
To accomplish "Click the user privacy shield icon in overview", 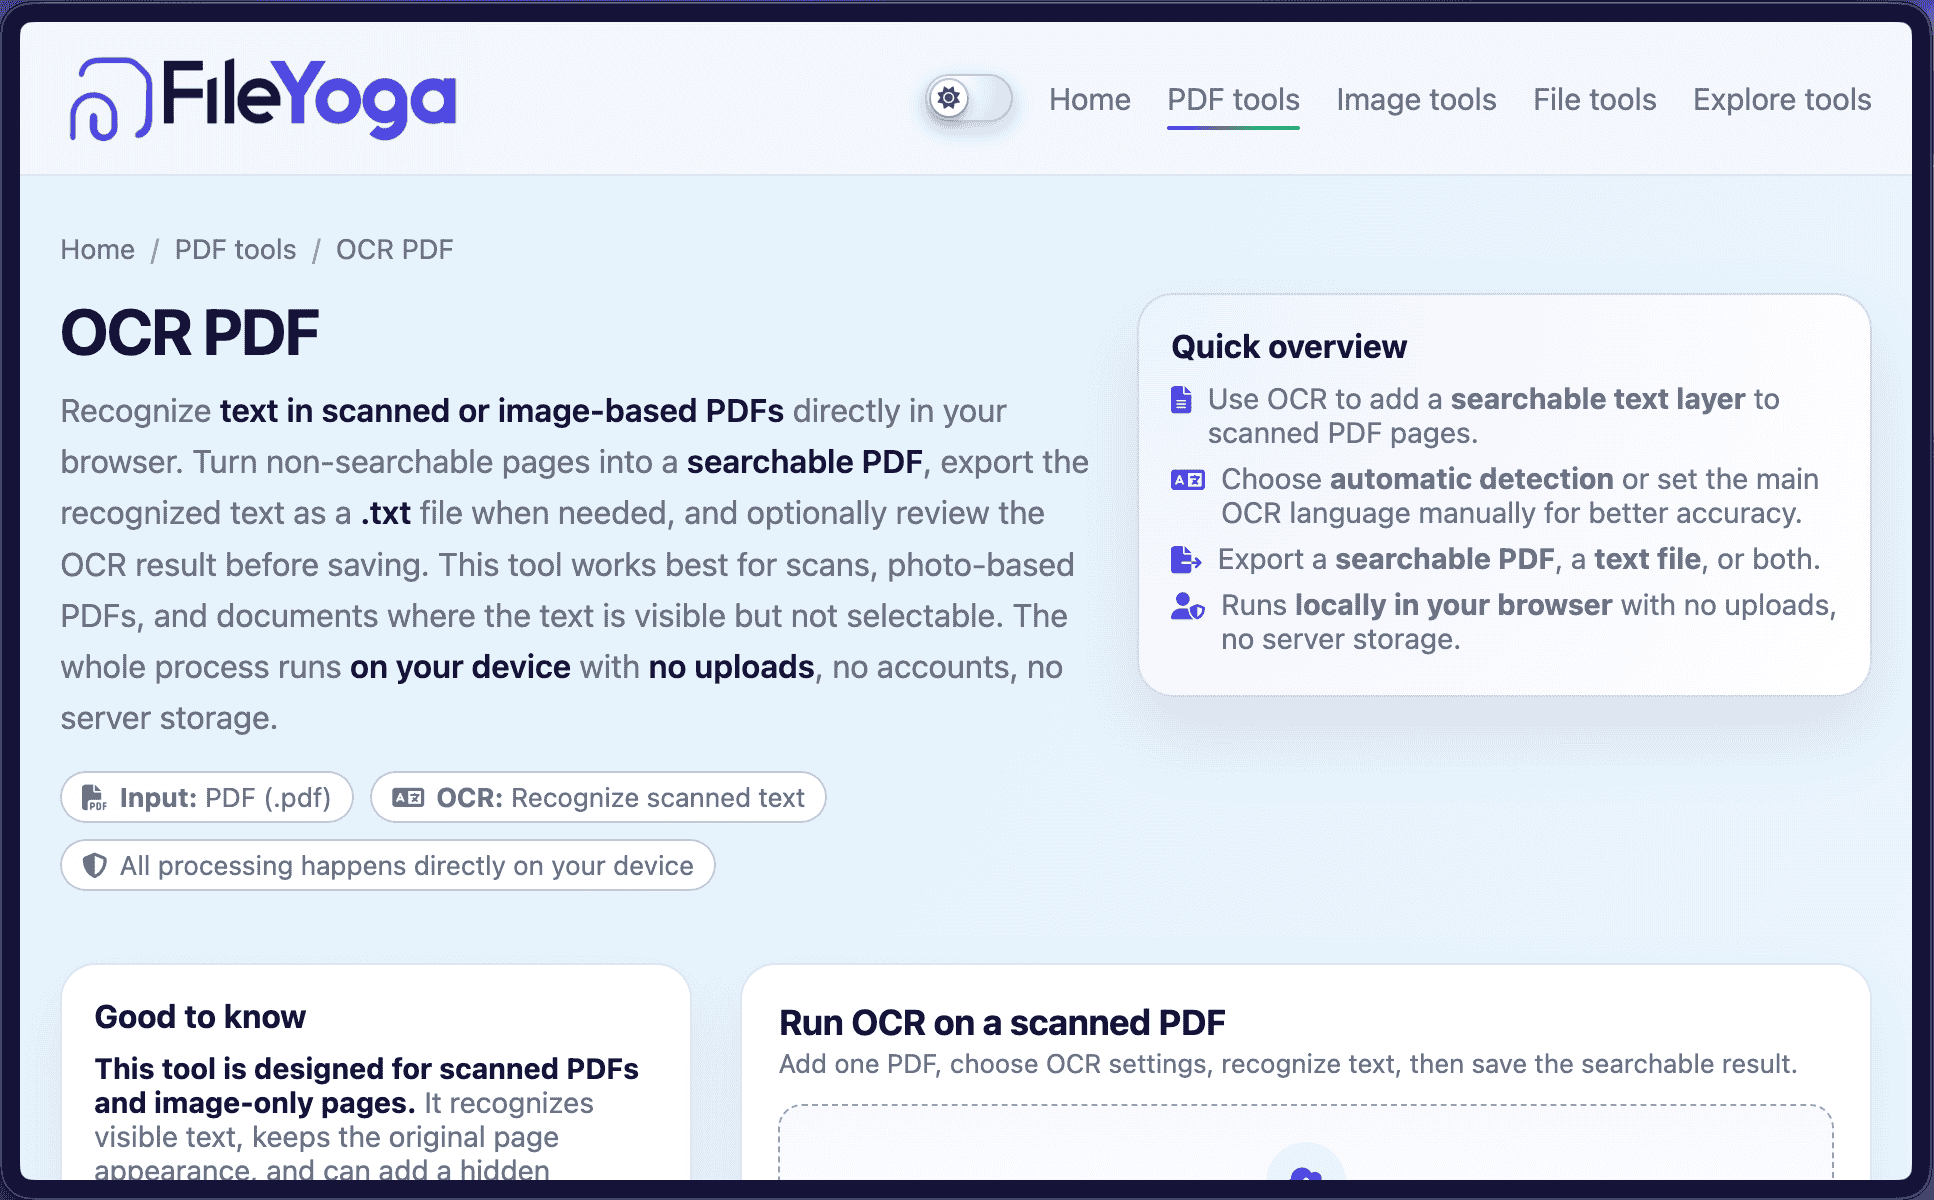I will pos(1188,606).
